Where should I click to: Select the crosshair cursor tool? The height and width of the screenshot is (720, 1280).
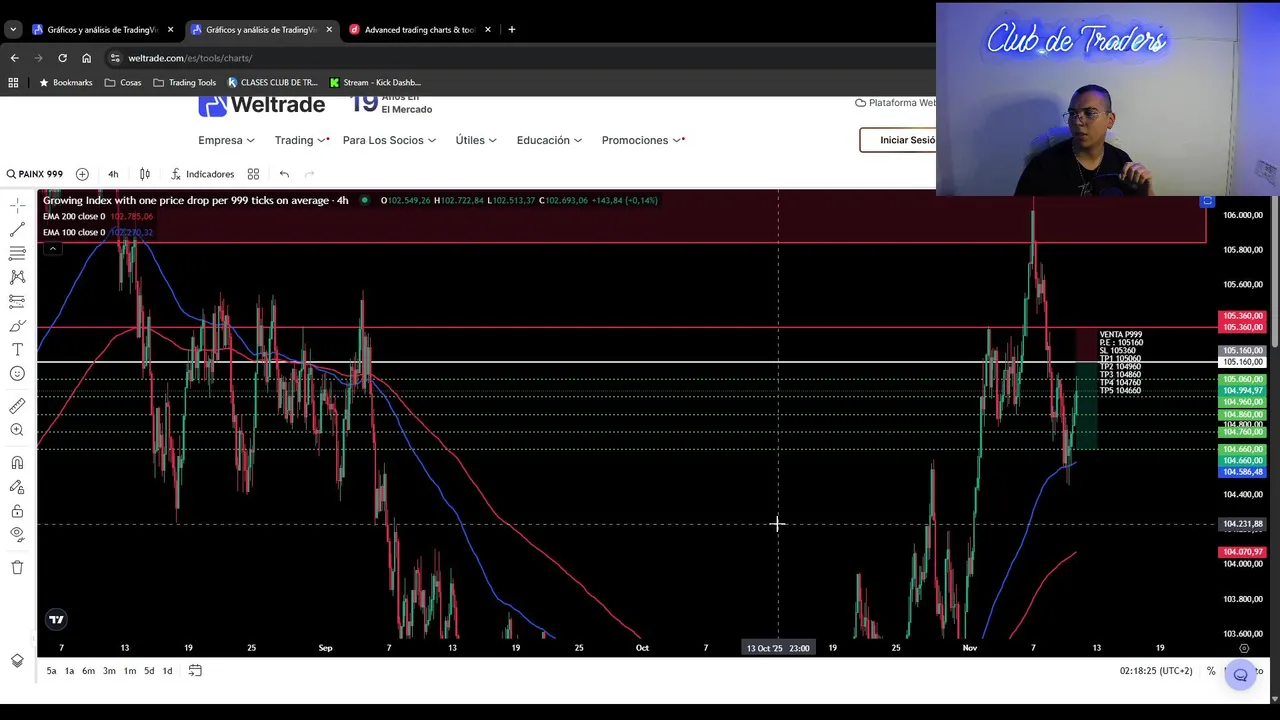pyautogui.click(x=17, y=205)
